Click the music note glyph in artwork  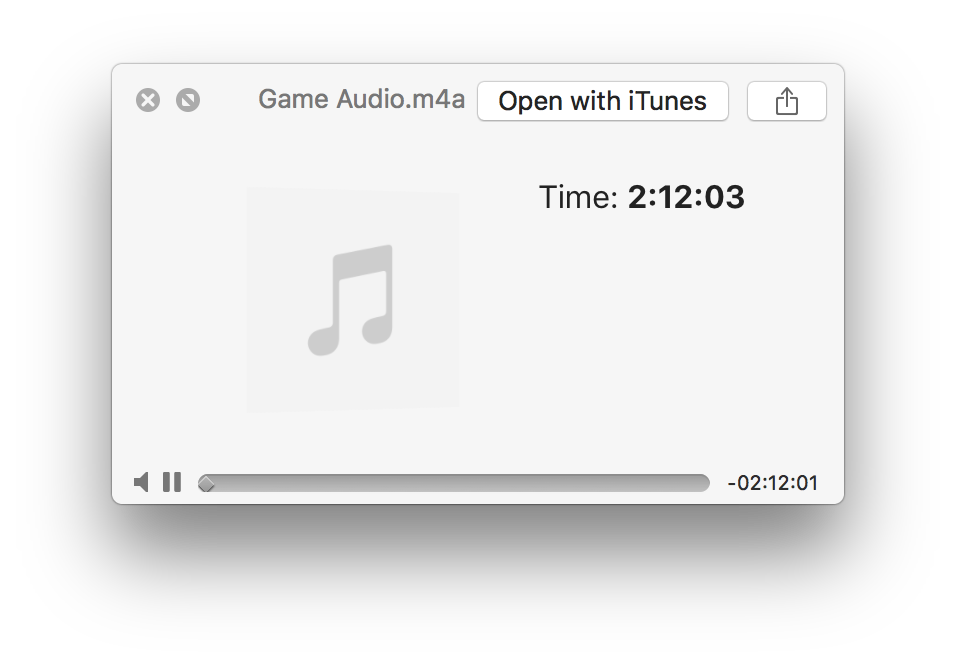[351, 300]
